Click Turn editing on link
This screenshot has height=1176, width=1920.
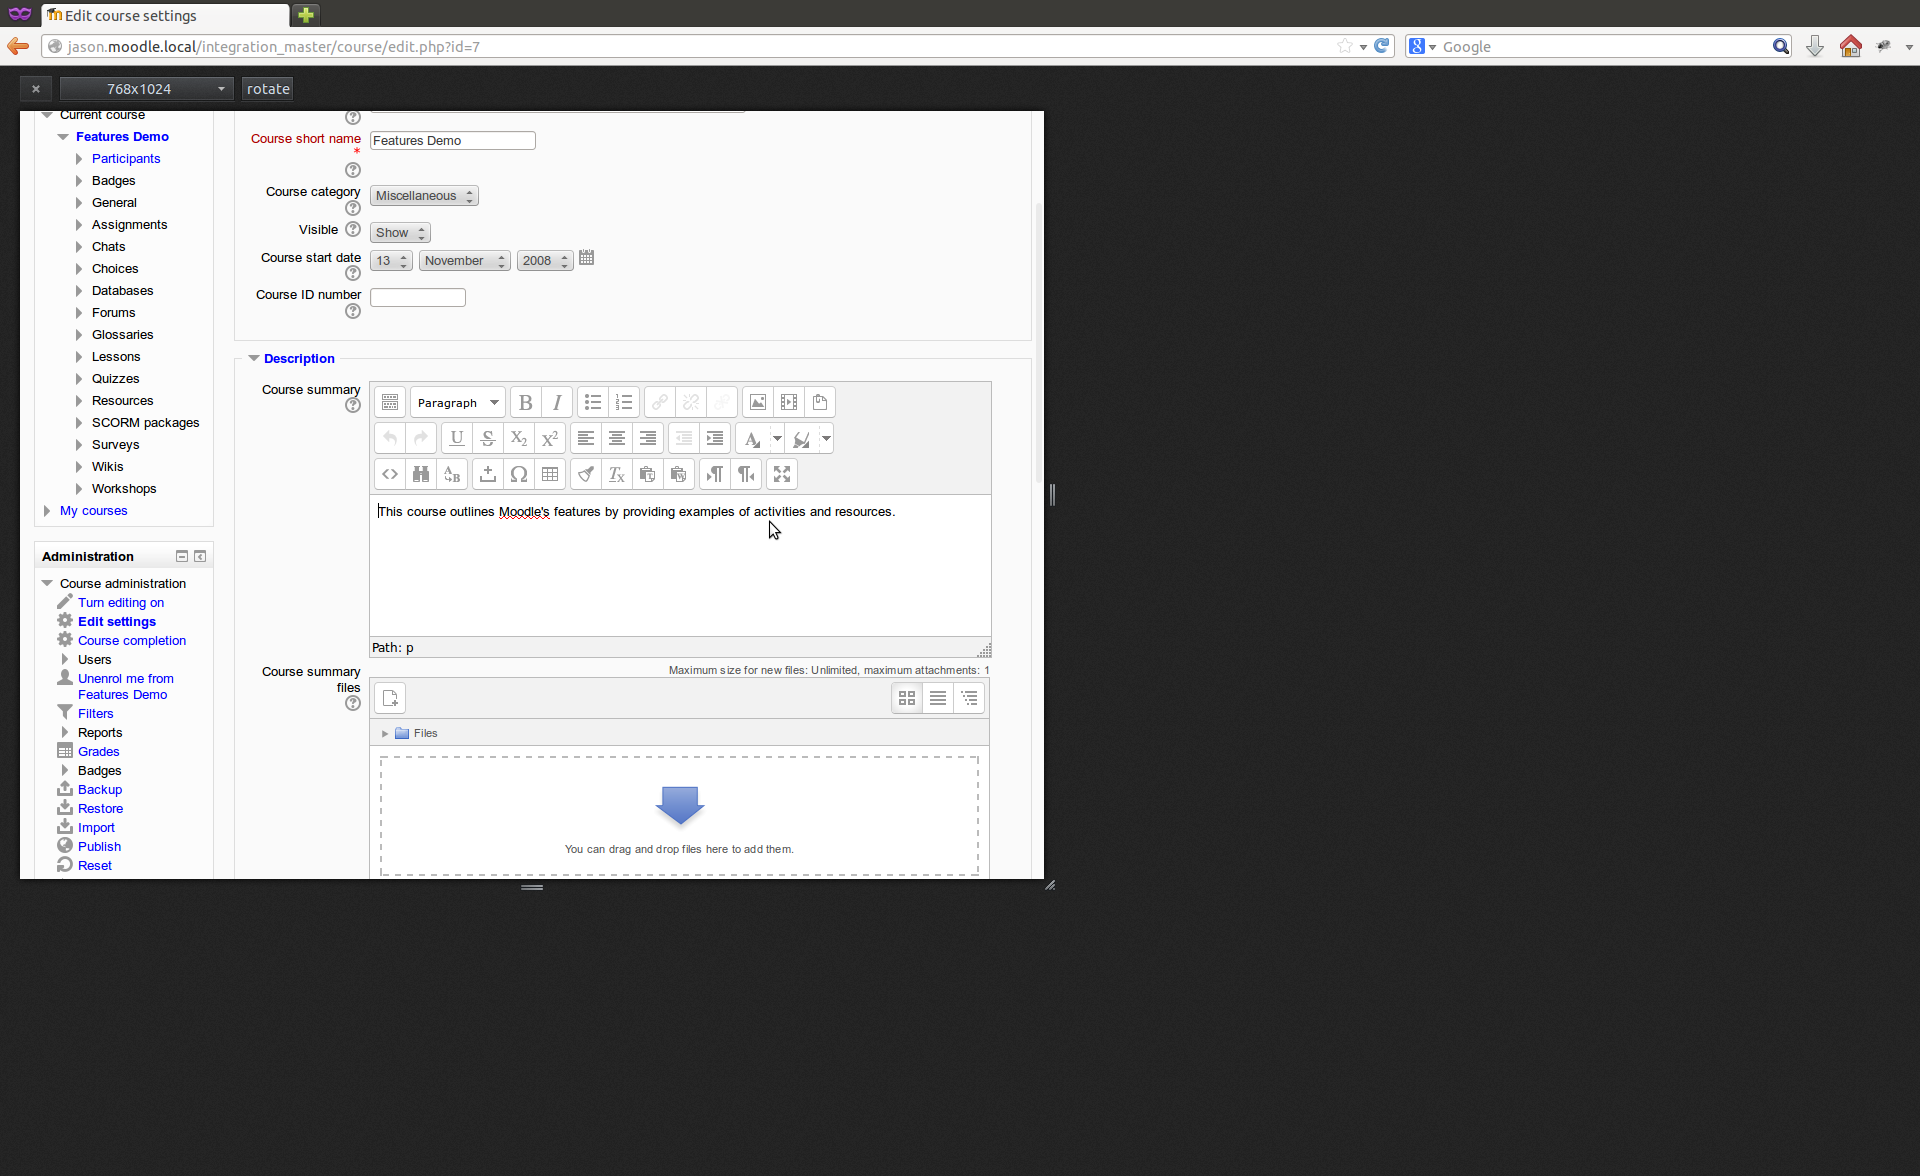(121, 603)
